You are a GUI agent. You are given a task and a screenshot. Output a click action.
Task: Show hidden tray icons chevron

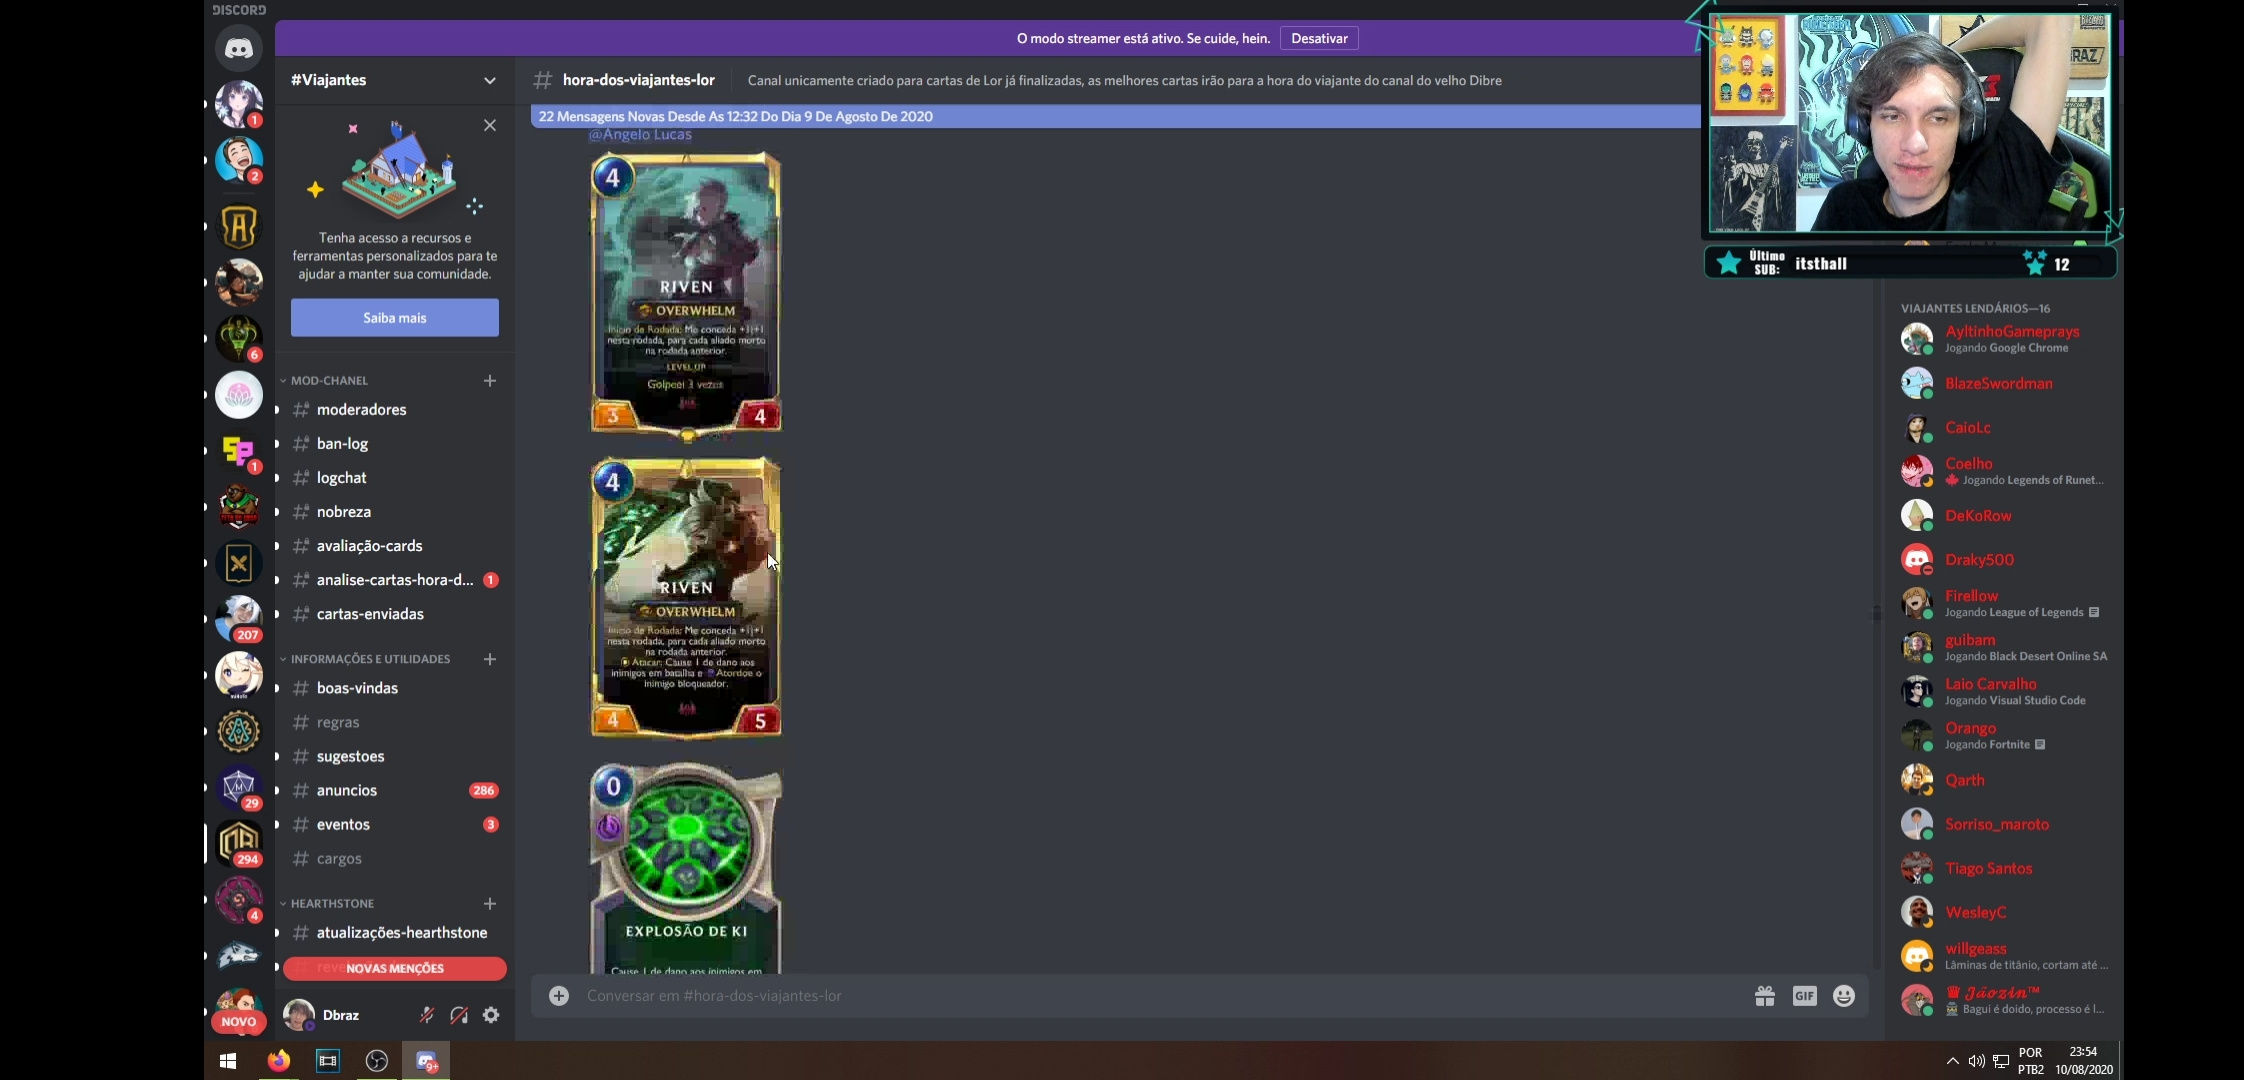coord(1952,1061)
